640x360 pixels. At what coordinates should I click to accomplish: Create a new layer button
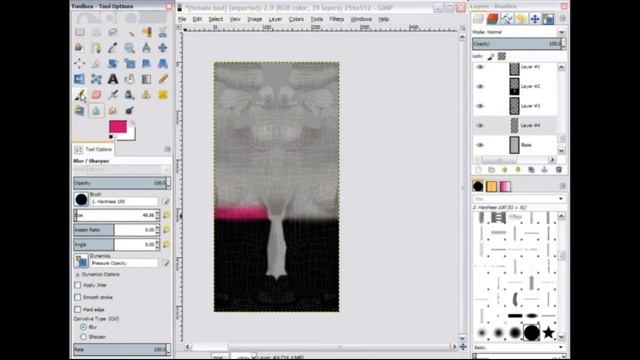[478, 169]
